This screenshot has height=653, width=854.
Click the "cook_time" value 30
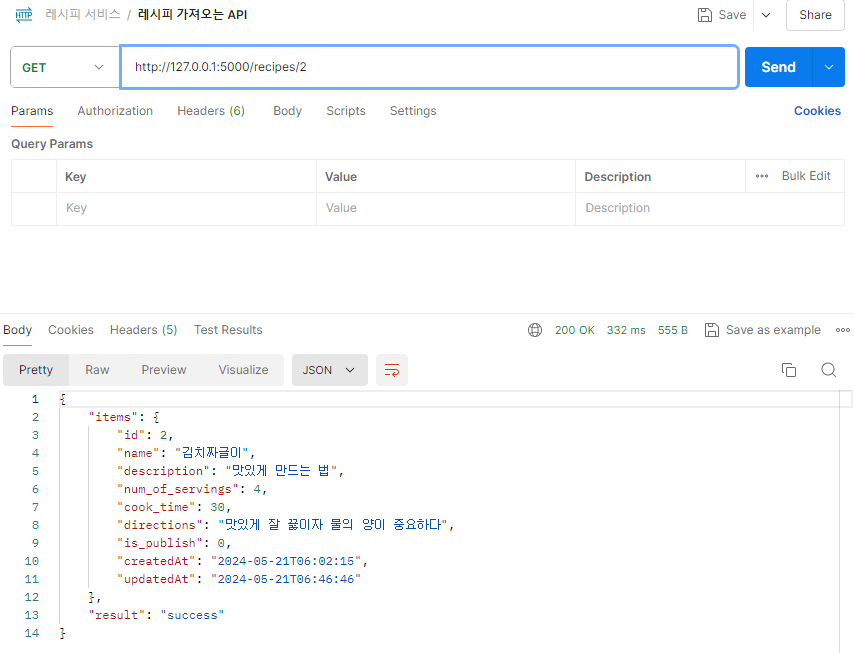pos(217,508)
